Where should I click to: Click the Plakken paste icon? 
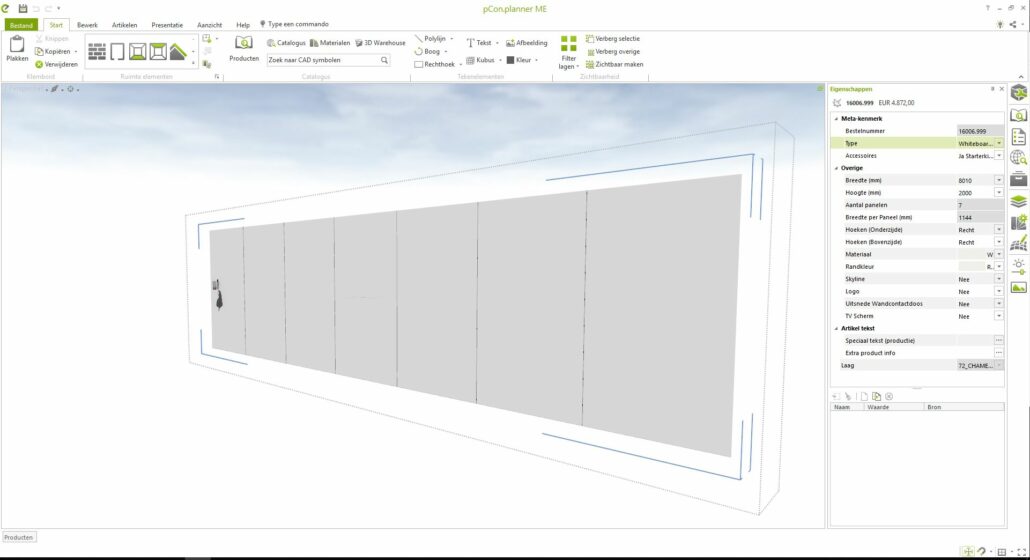17,47
